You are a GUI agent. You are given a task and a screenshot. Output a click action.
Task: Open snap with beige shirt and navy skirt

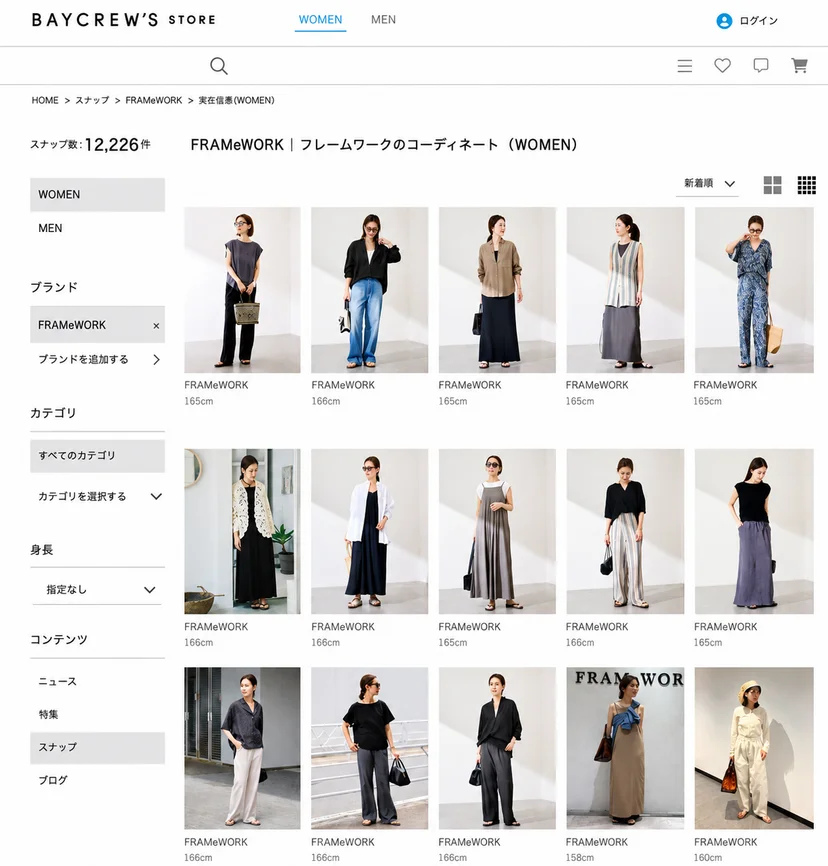[497, 290]
